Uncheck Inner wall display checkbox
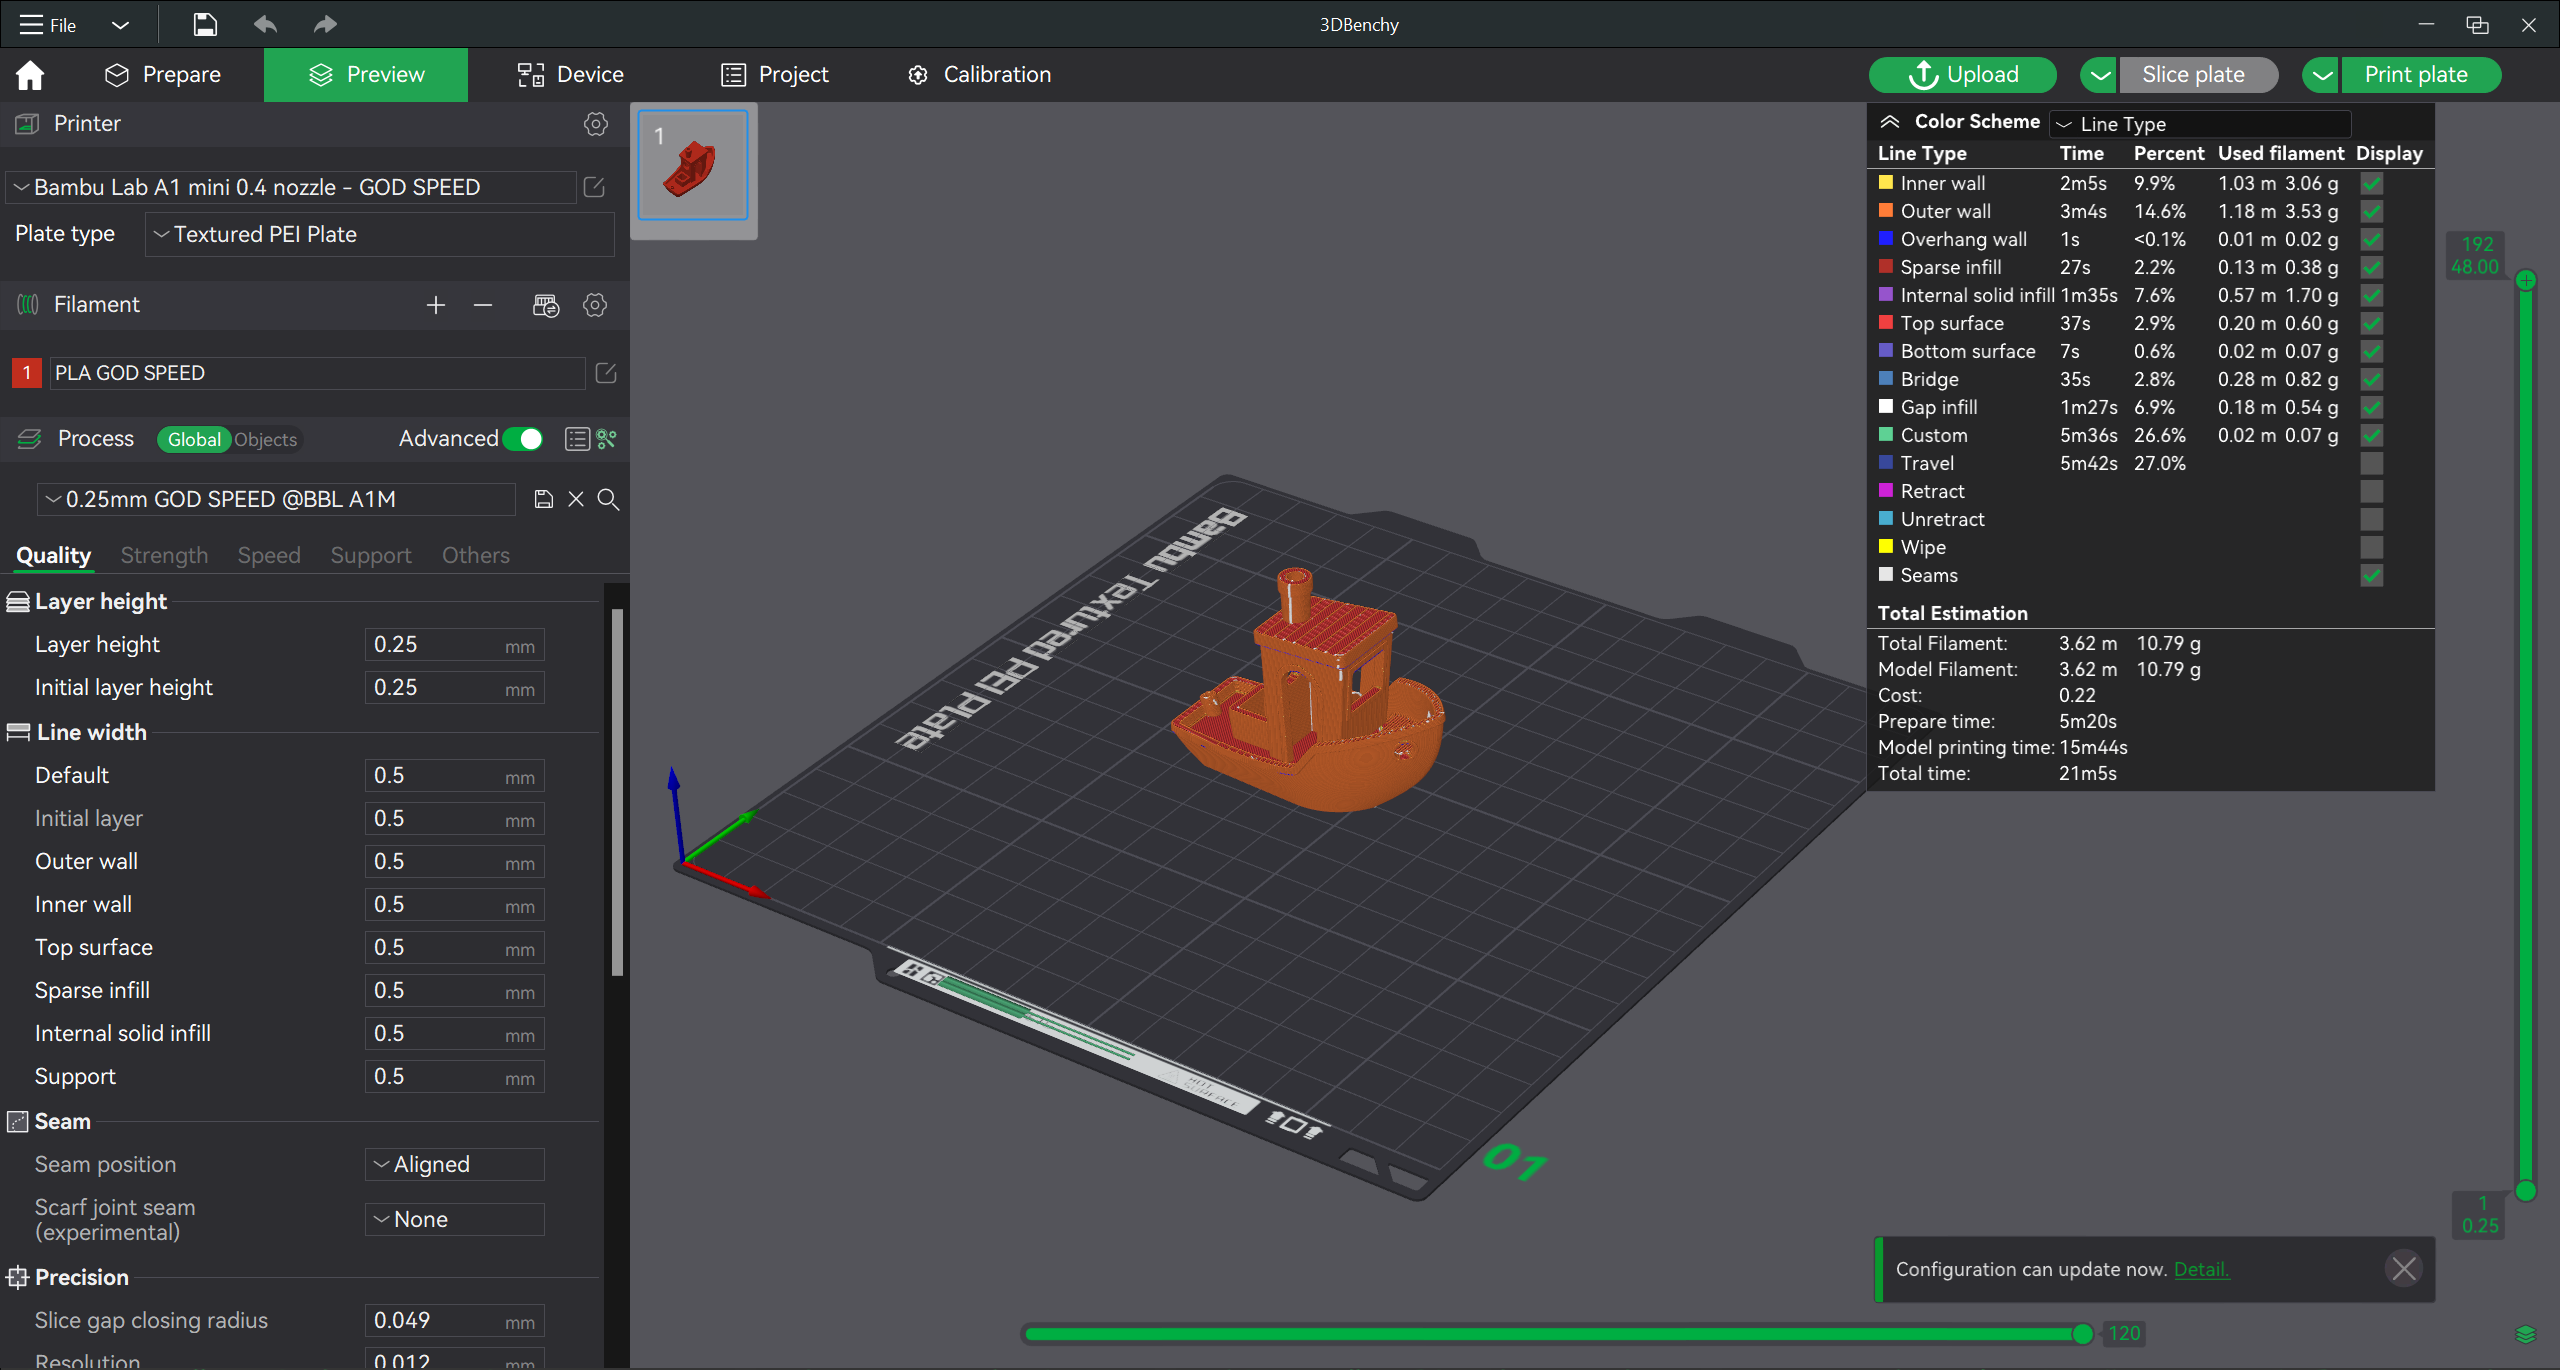2560x1370 pixels. point(2372,184)
